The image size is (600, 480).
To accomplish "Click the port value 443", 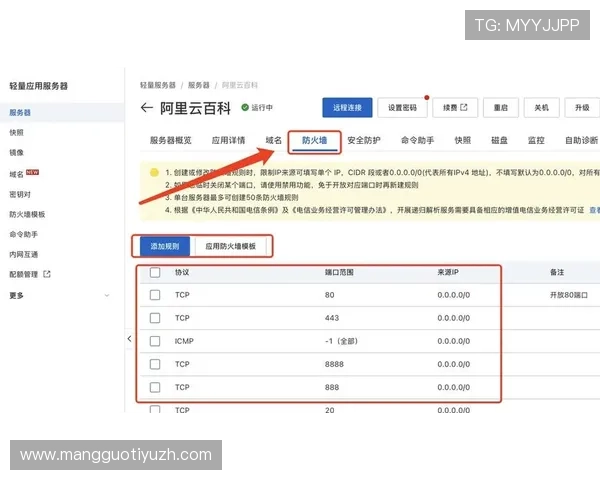I will [332, 318].
